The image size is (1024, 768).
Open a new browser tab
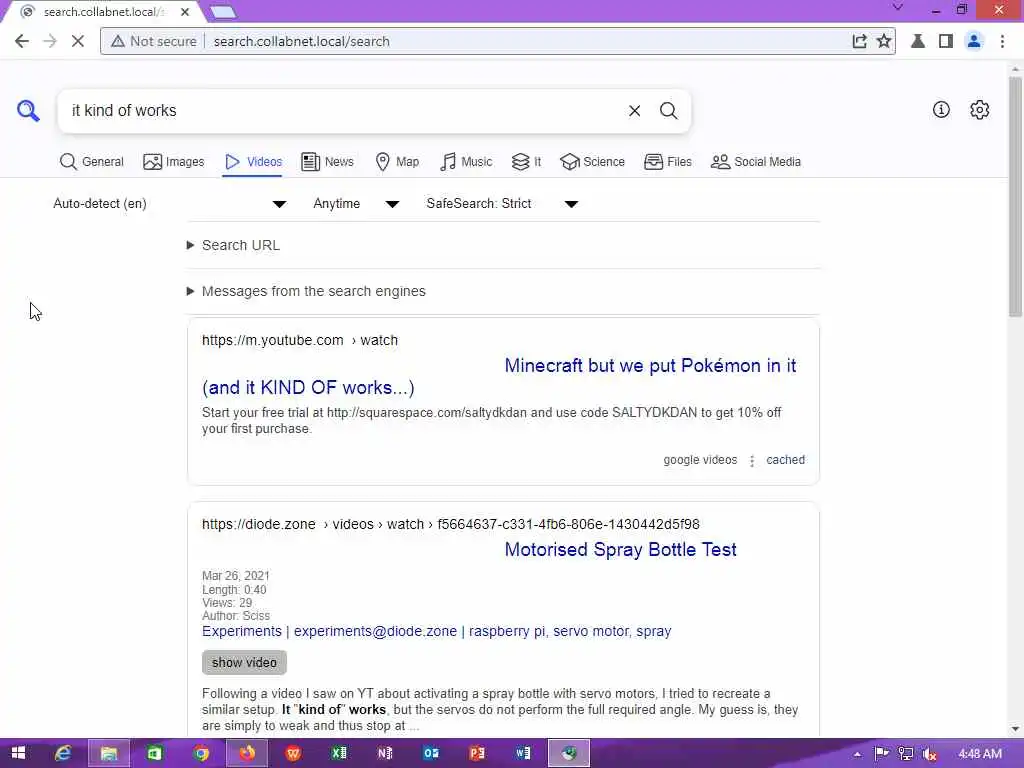click(x=223, y=12)
